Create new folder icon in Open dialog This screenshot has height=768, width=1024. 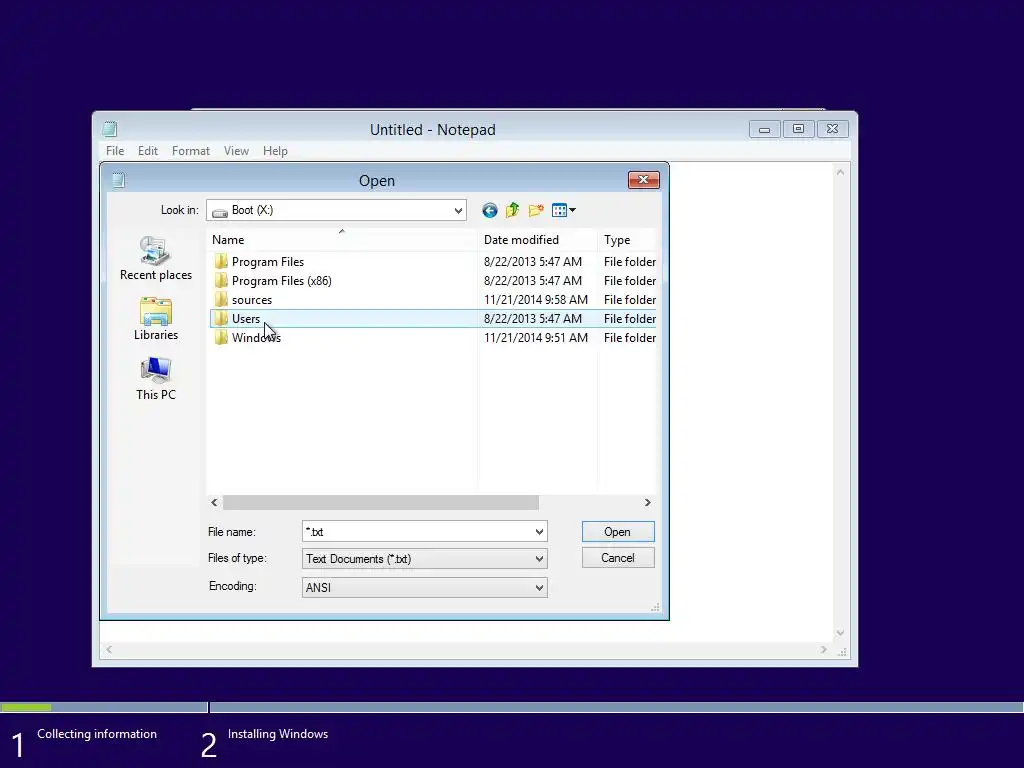[536, 210]
